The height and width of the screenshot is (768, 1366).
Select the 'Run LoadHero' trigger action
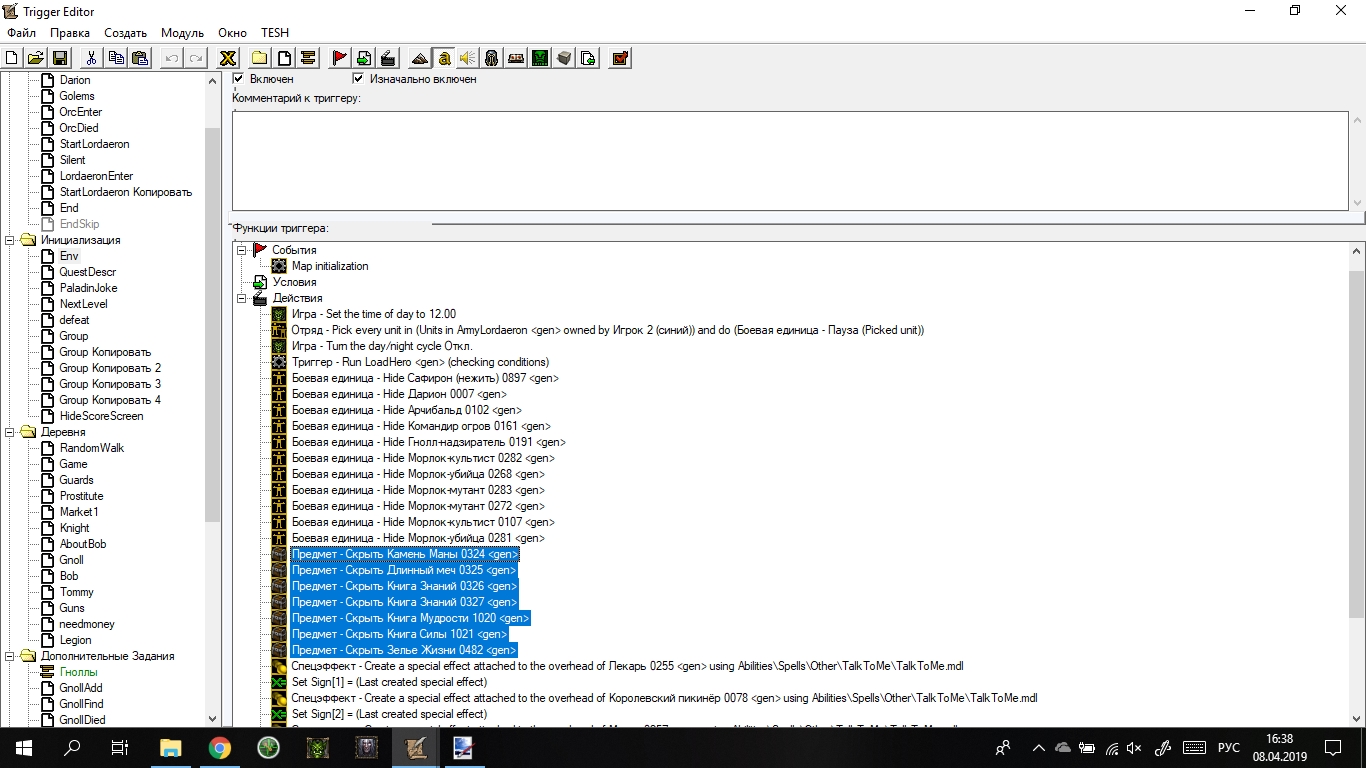click(420, 362)
